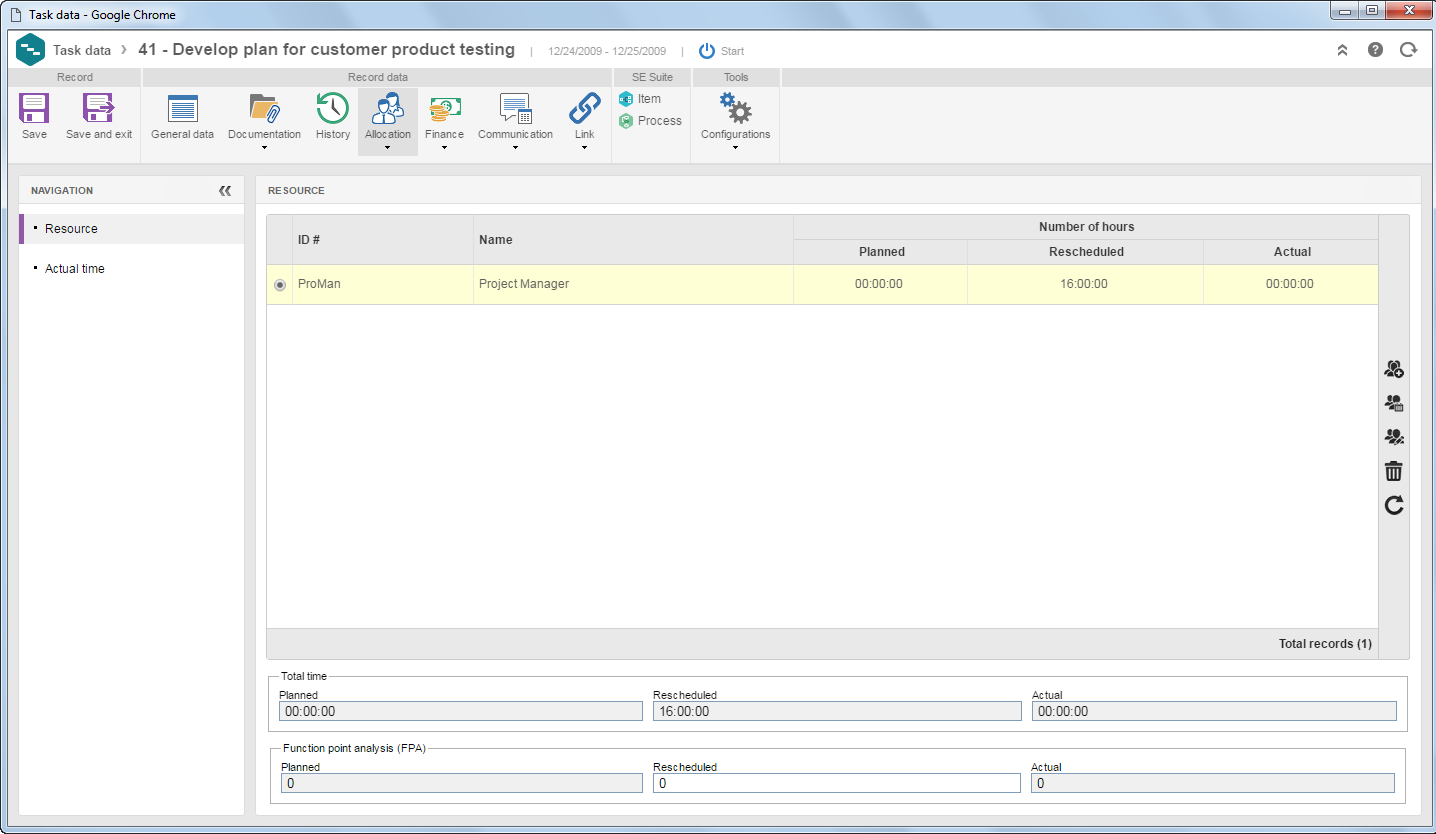Select the ProMan row radio button
Image resolution: width=1436 pixels, height=834 pixels.
point(279,285)
